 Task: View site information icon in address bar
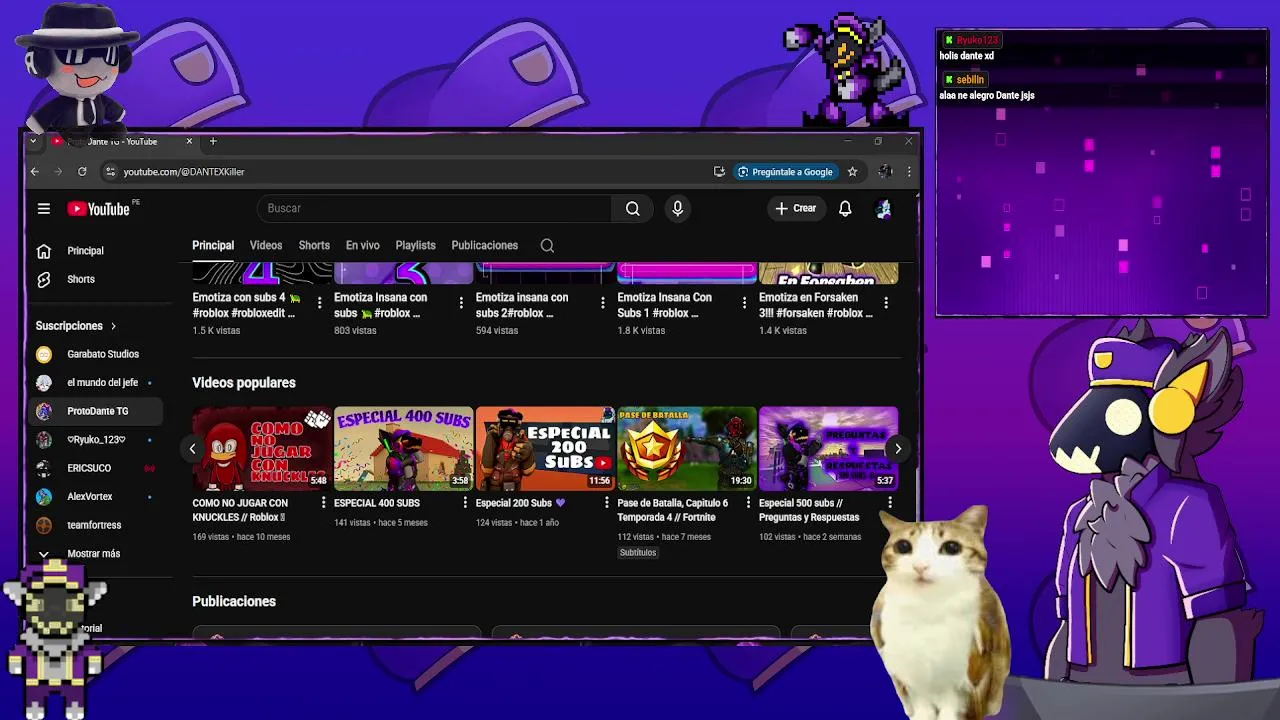[110, 172]
